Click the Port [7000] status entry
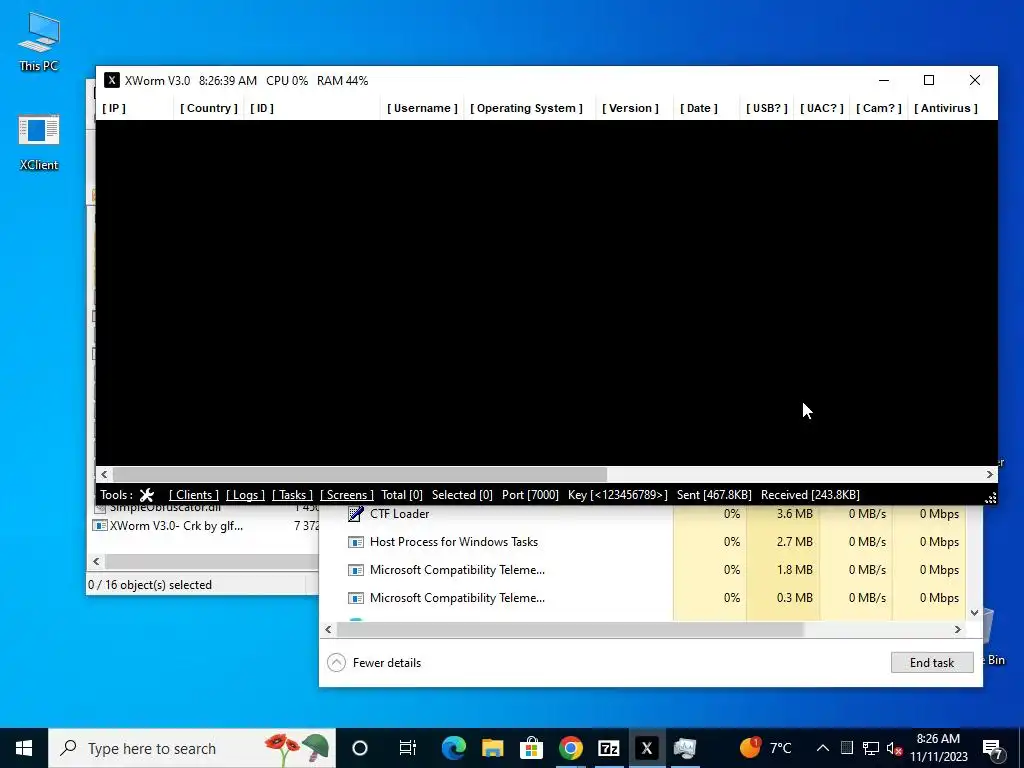 pos(530,495)
